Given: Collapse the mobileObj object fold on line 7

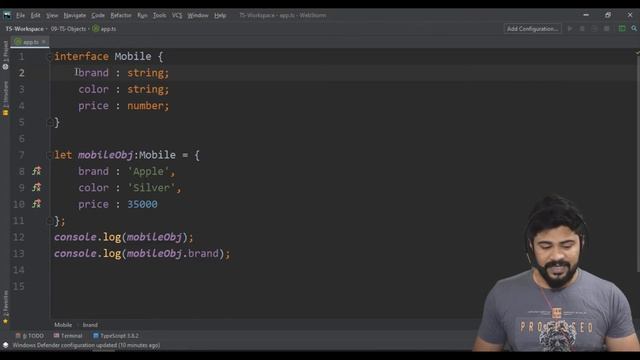Looking at the screenshot, I should coord(50,155).
